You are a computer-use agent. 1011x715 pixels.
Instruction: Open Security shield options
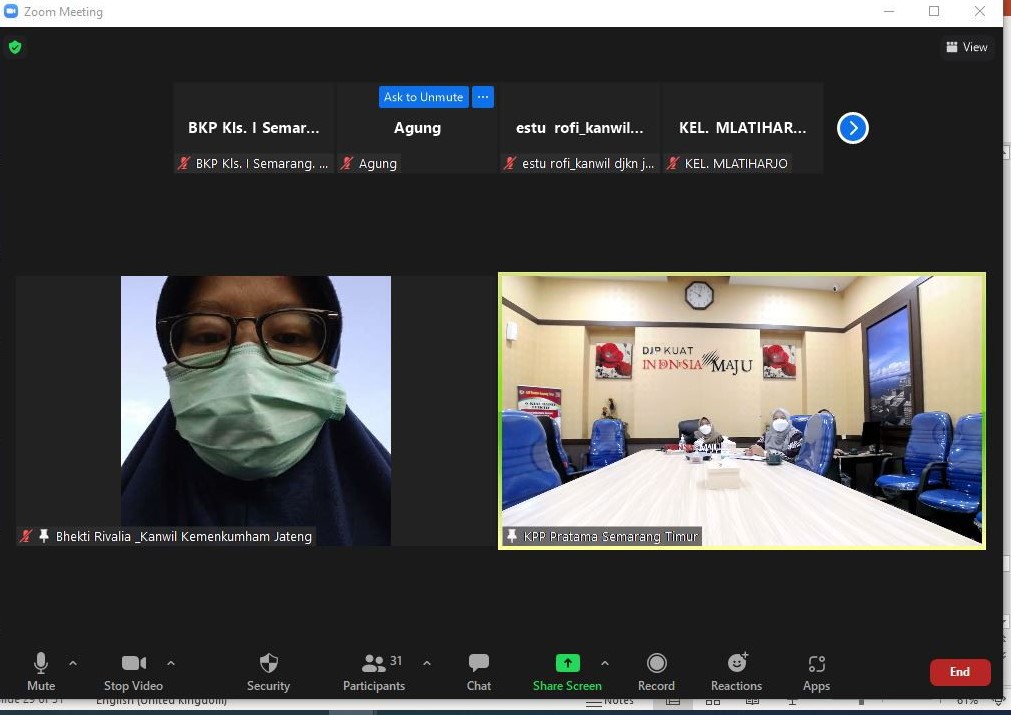(x=268, y=670)
